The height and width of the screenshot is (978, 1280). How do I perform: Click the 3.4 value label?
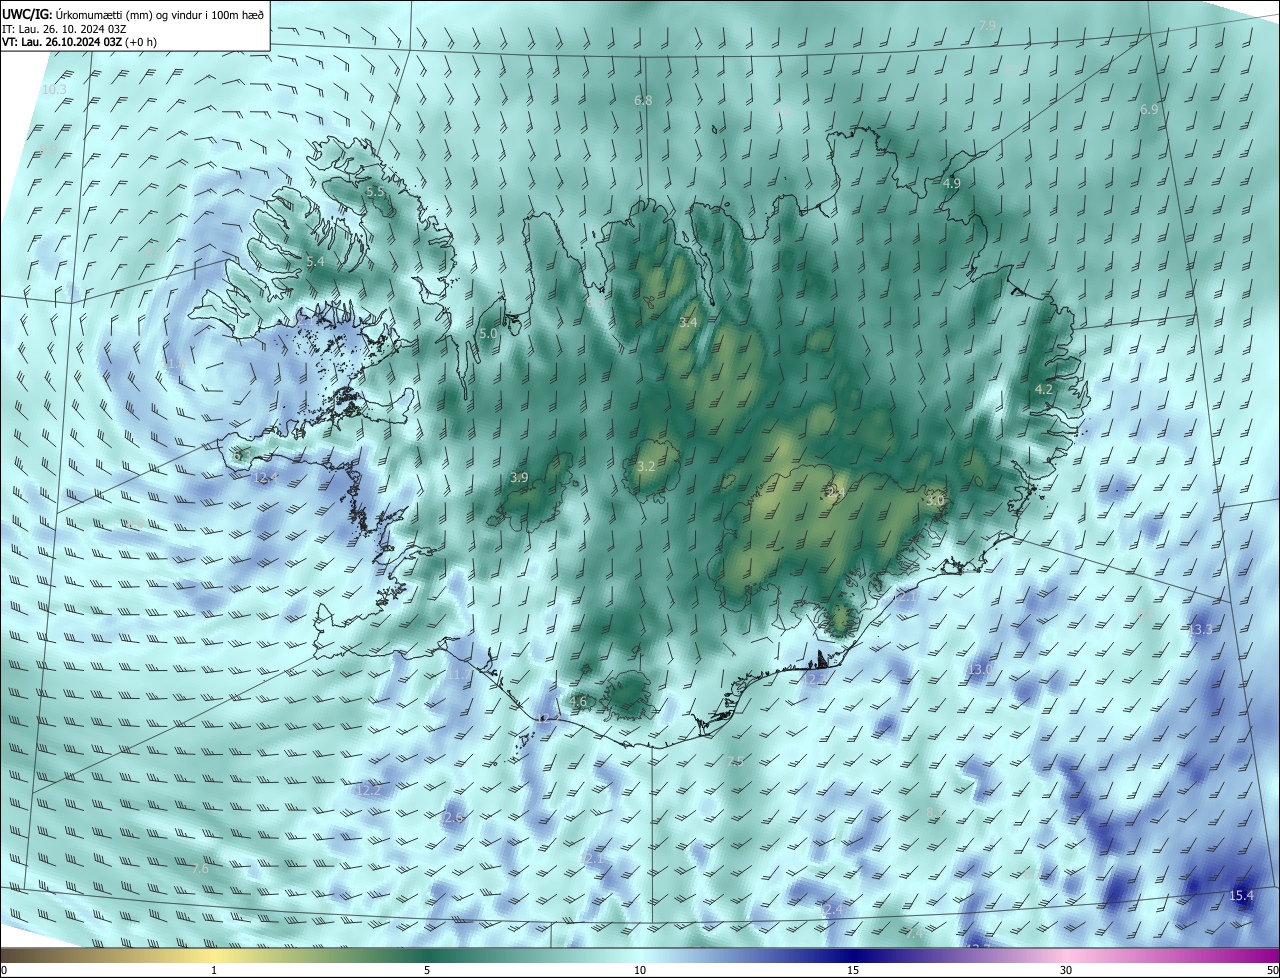(x=688, y=322)
